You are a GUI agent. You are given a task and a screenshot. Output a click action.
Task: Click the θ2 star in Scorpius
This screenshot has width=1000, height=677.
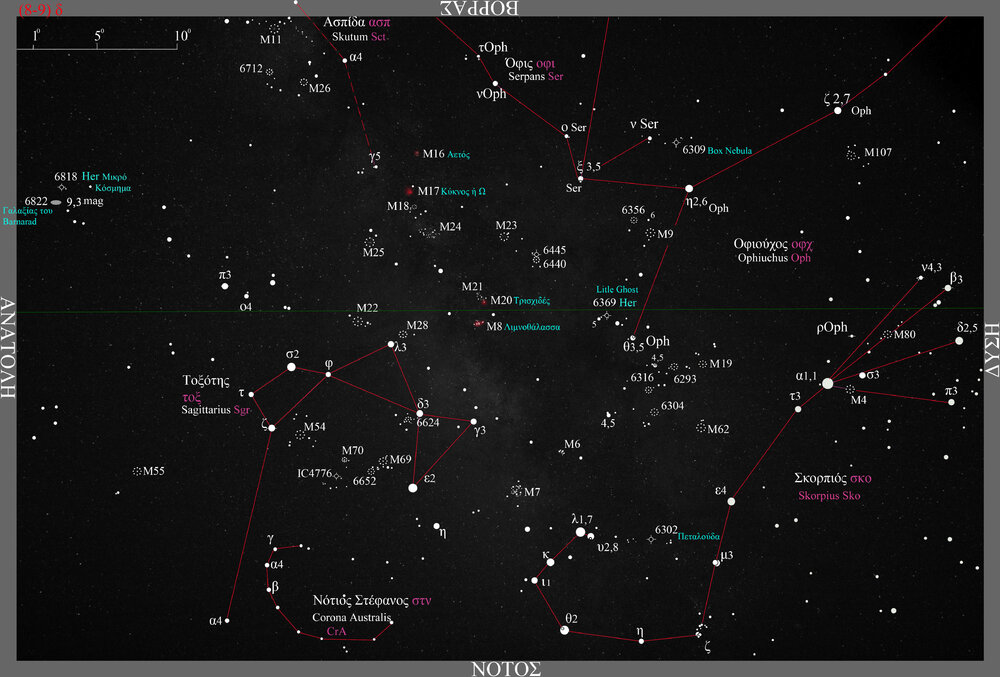(565, 630)
